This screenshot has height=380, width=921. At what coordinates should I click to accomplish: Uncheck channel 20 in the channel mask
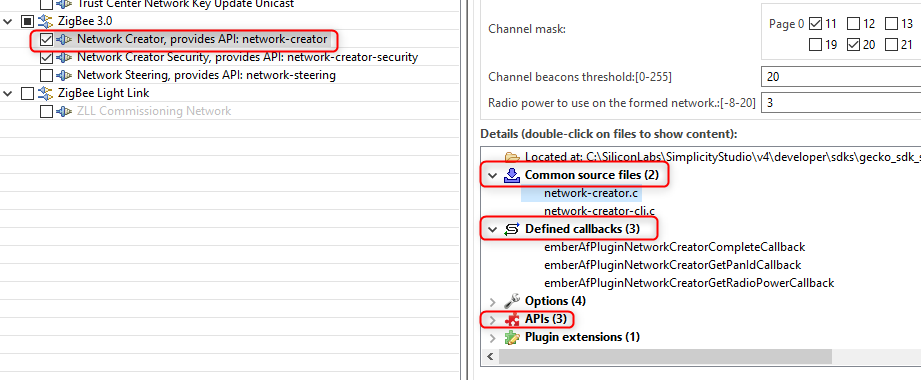tap(853, 45)
